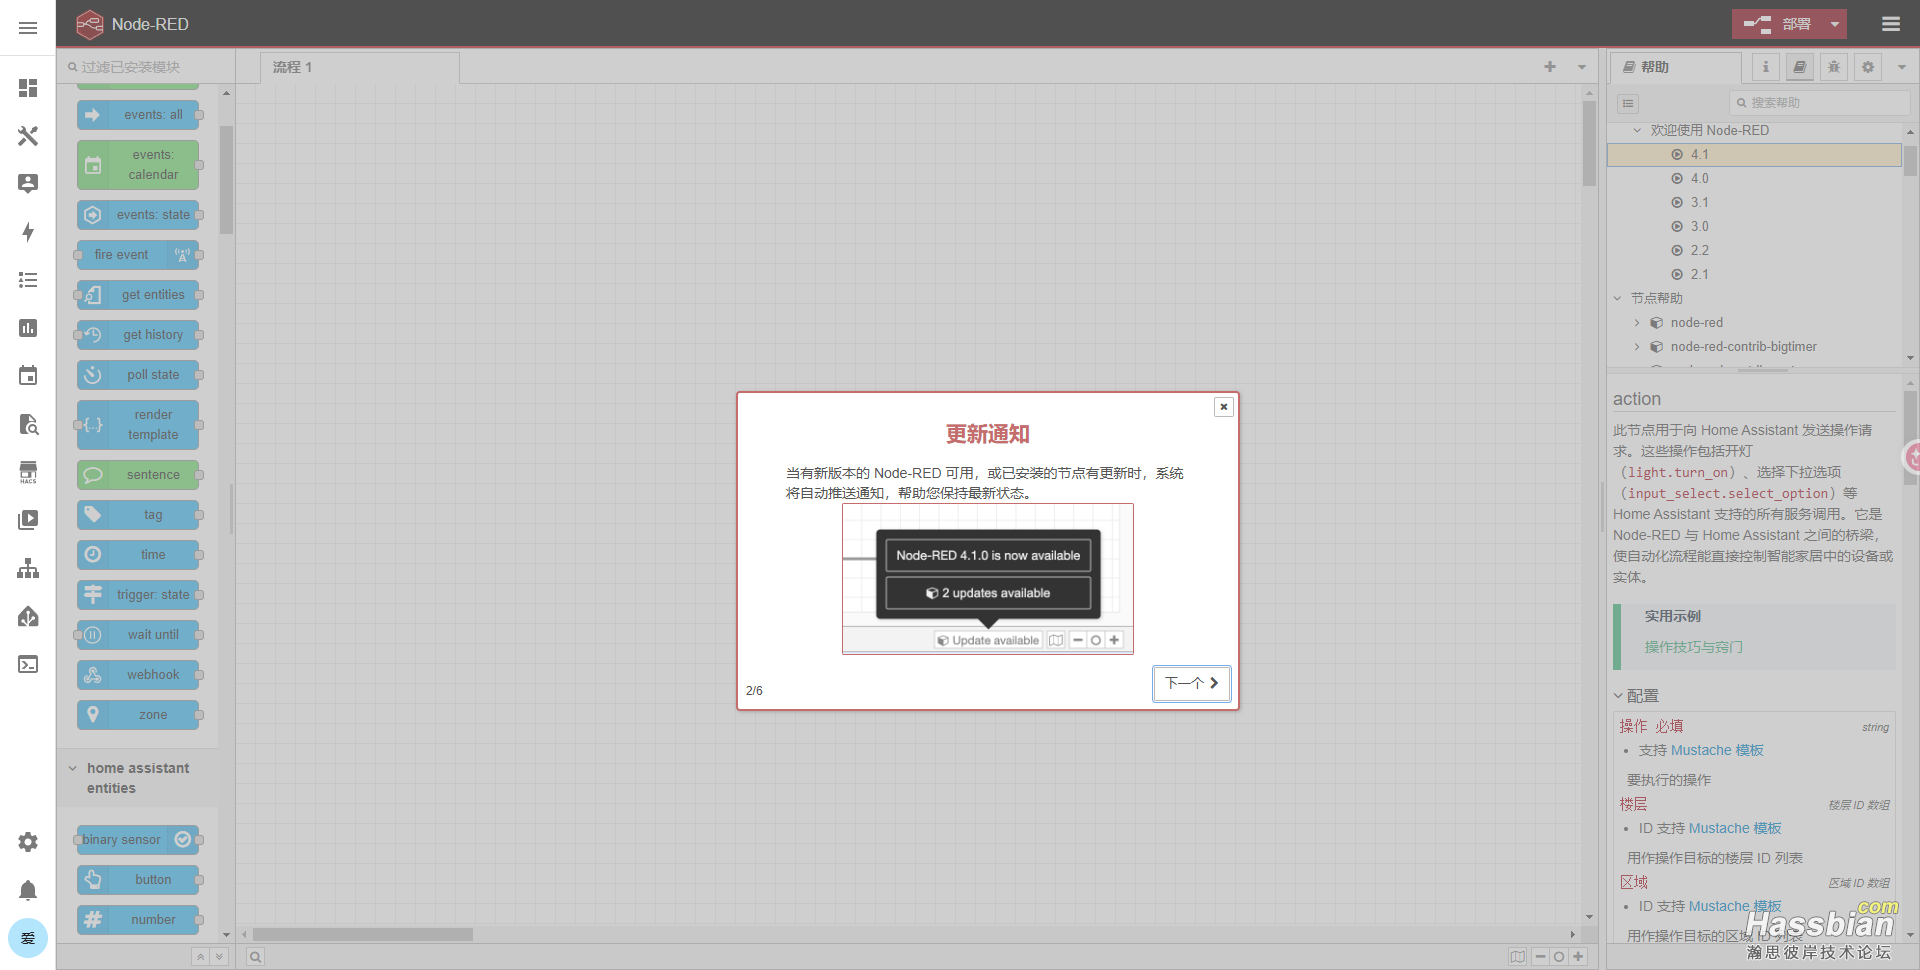Open the bar chart history icon
This screenshot has height=970, width=1920.
pyautogui.click(x=28, y=328)
